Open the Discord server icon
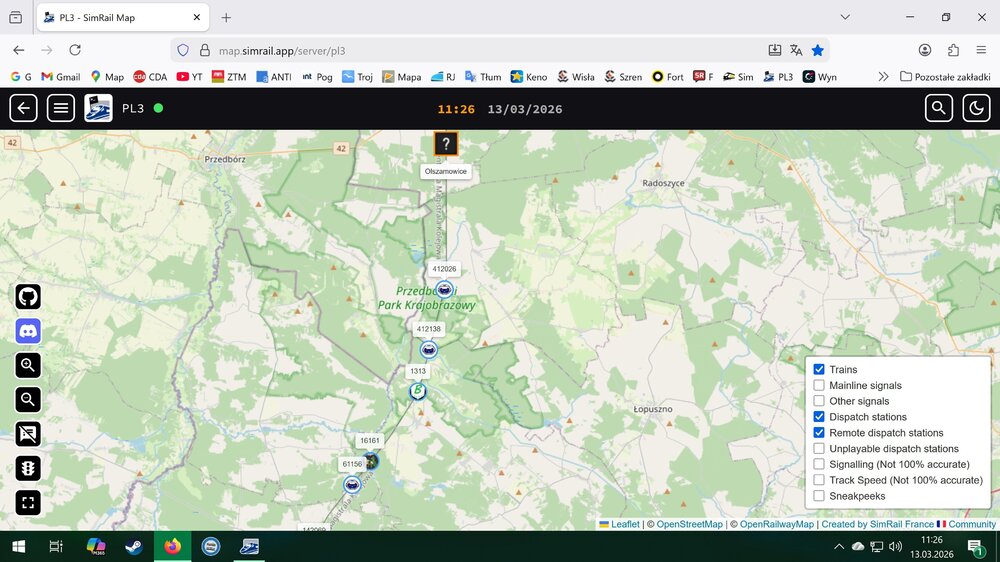The height and width of the screenshot is (562, 1000). pos(28,332)
